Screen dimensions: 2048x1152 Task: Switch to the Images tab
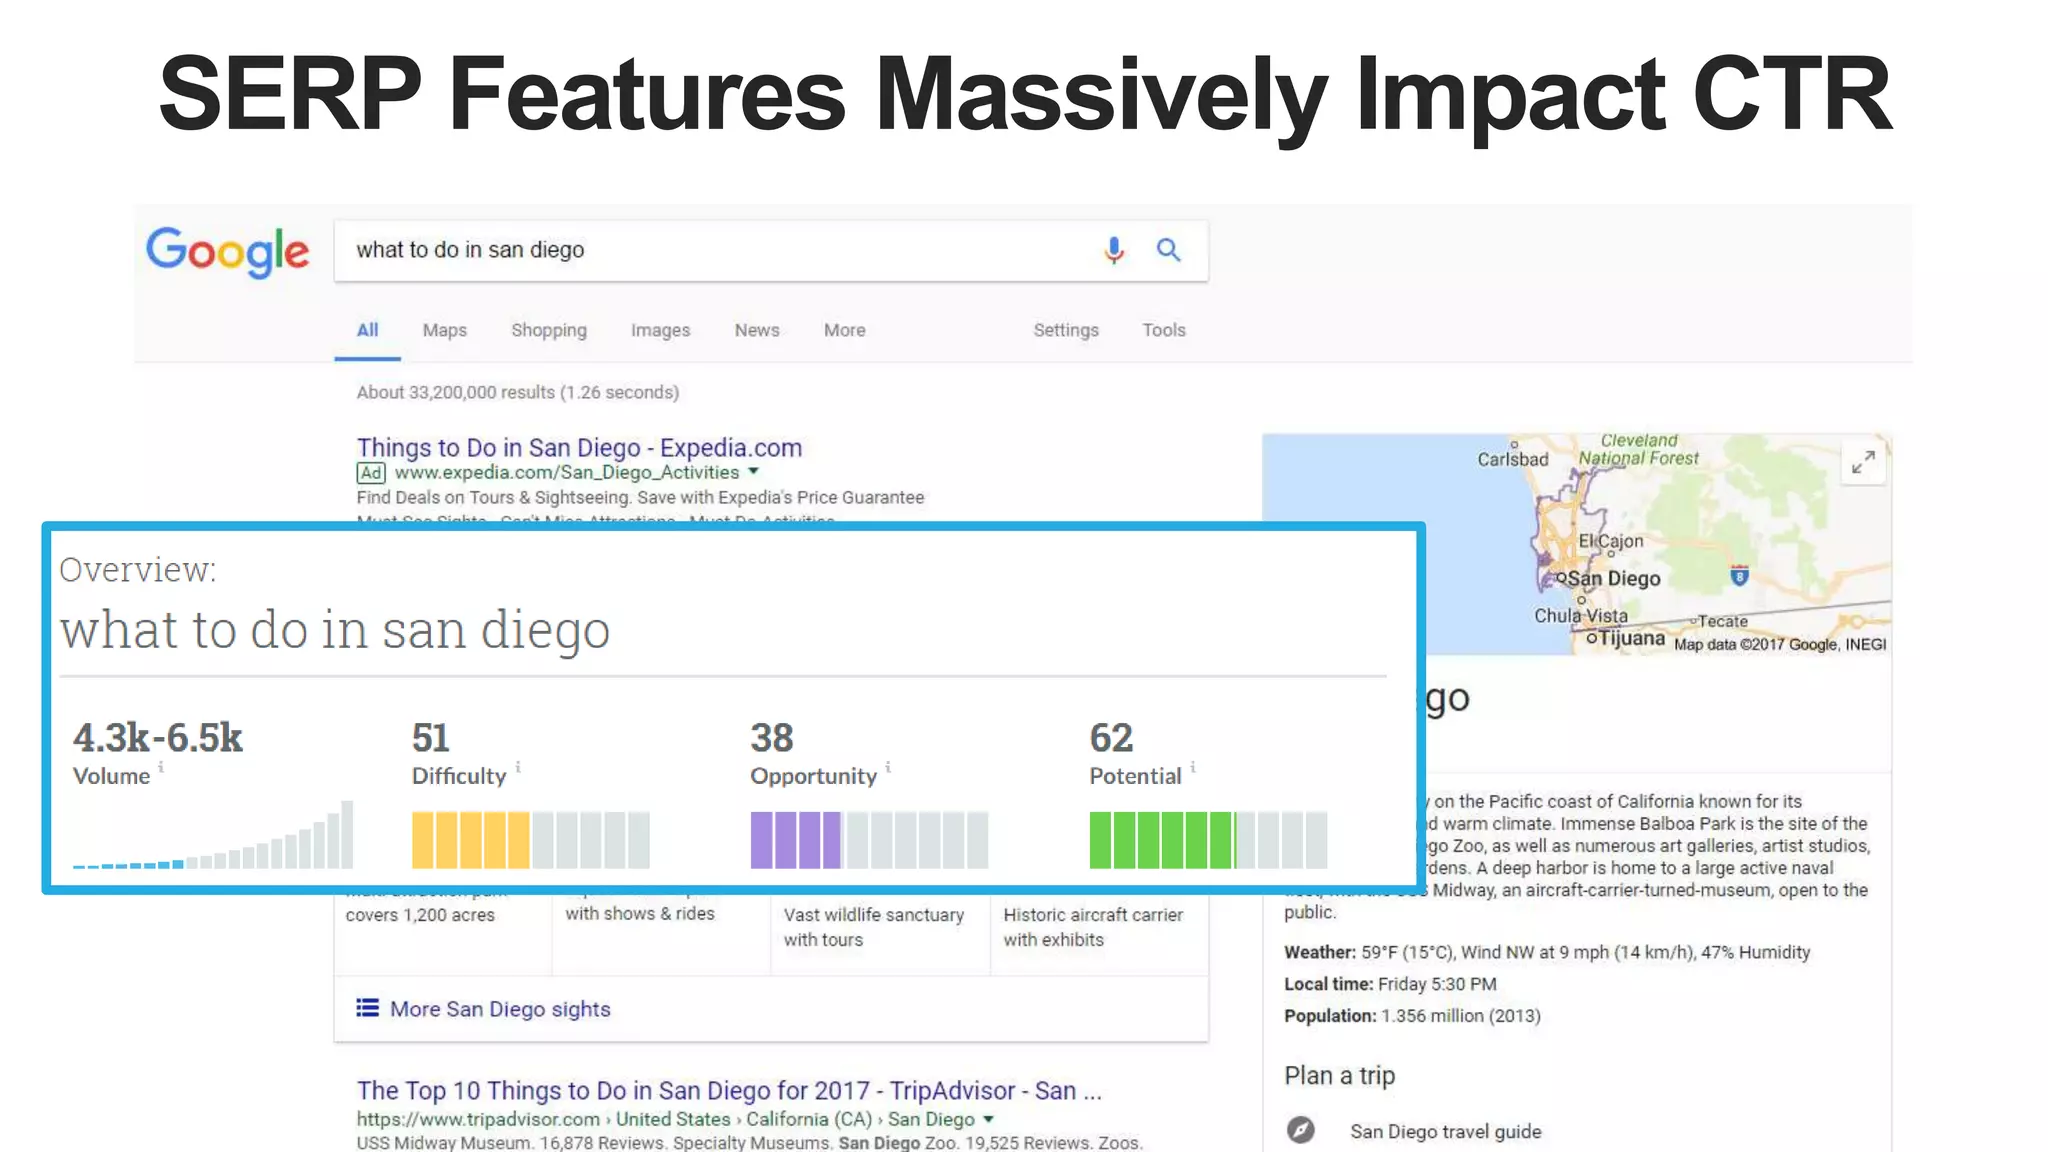click(660, 330)
